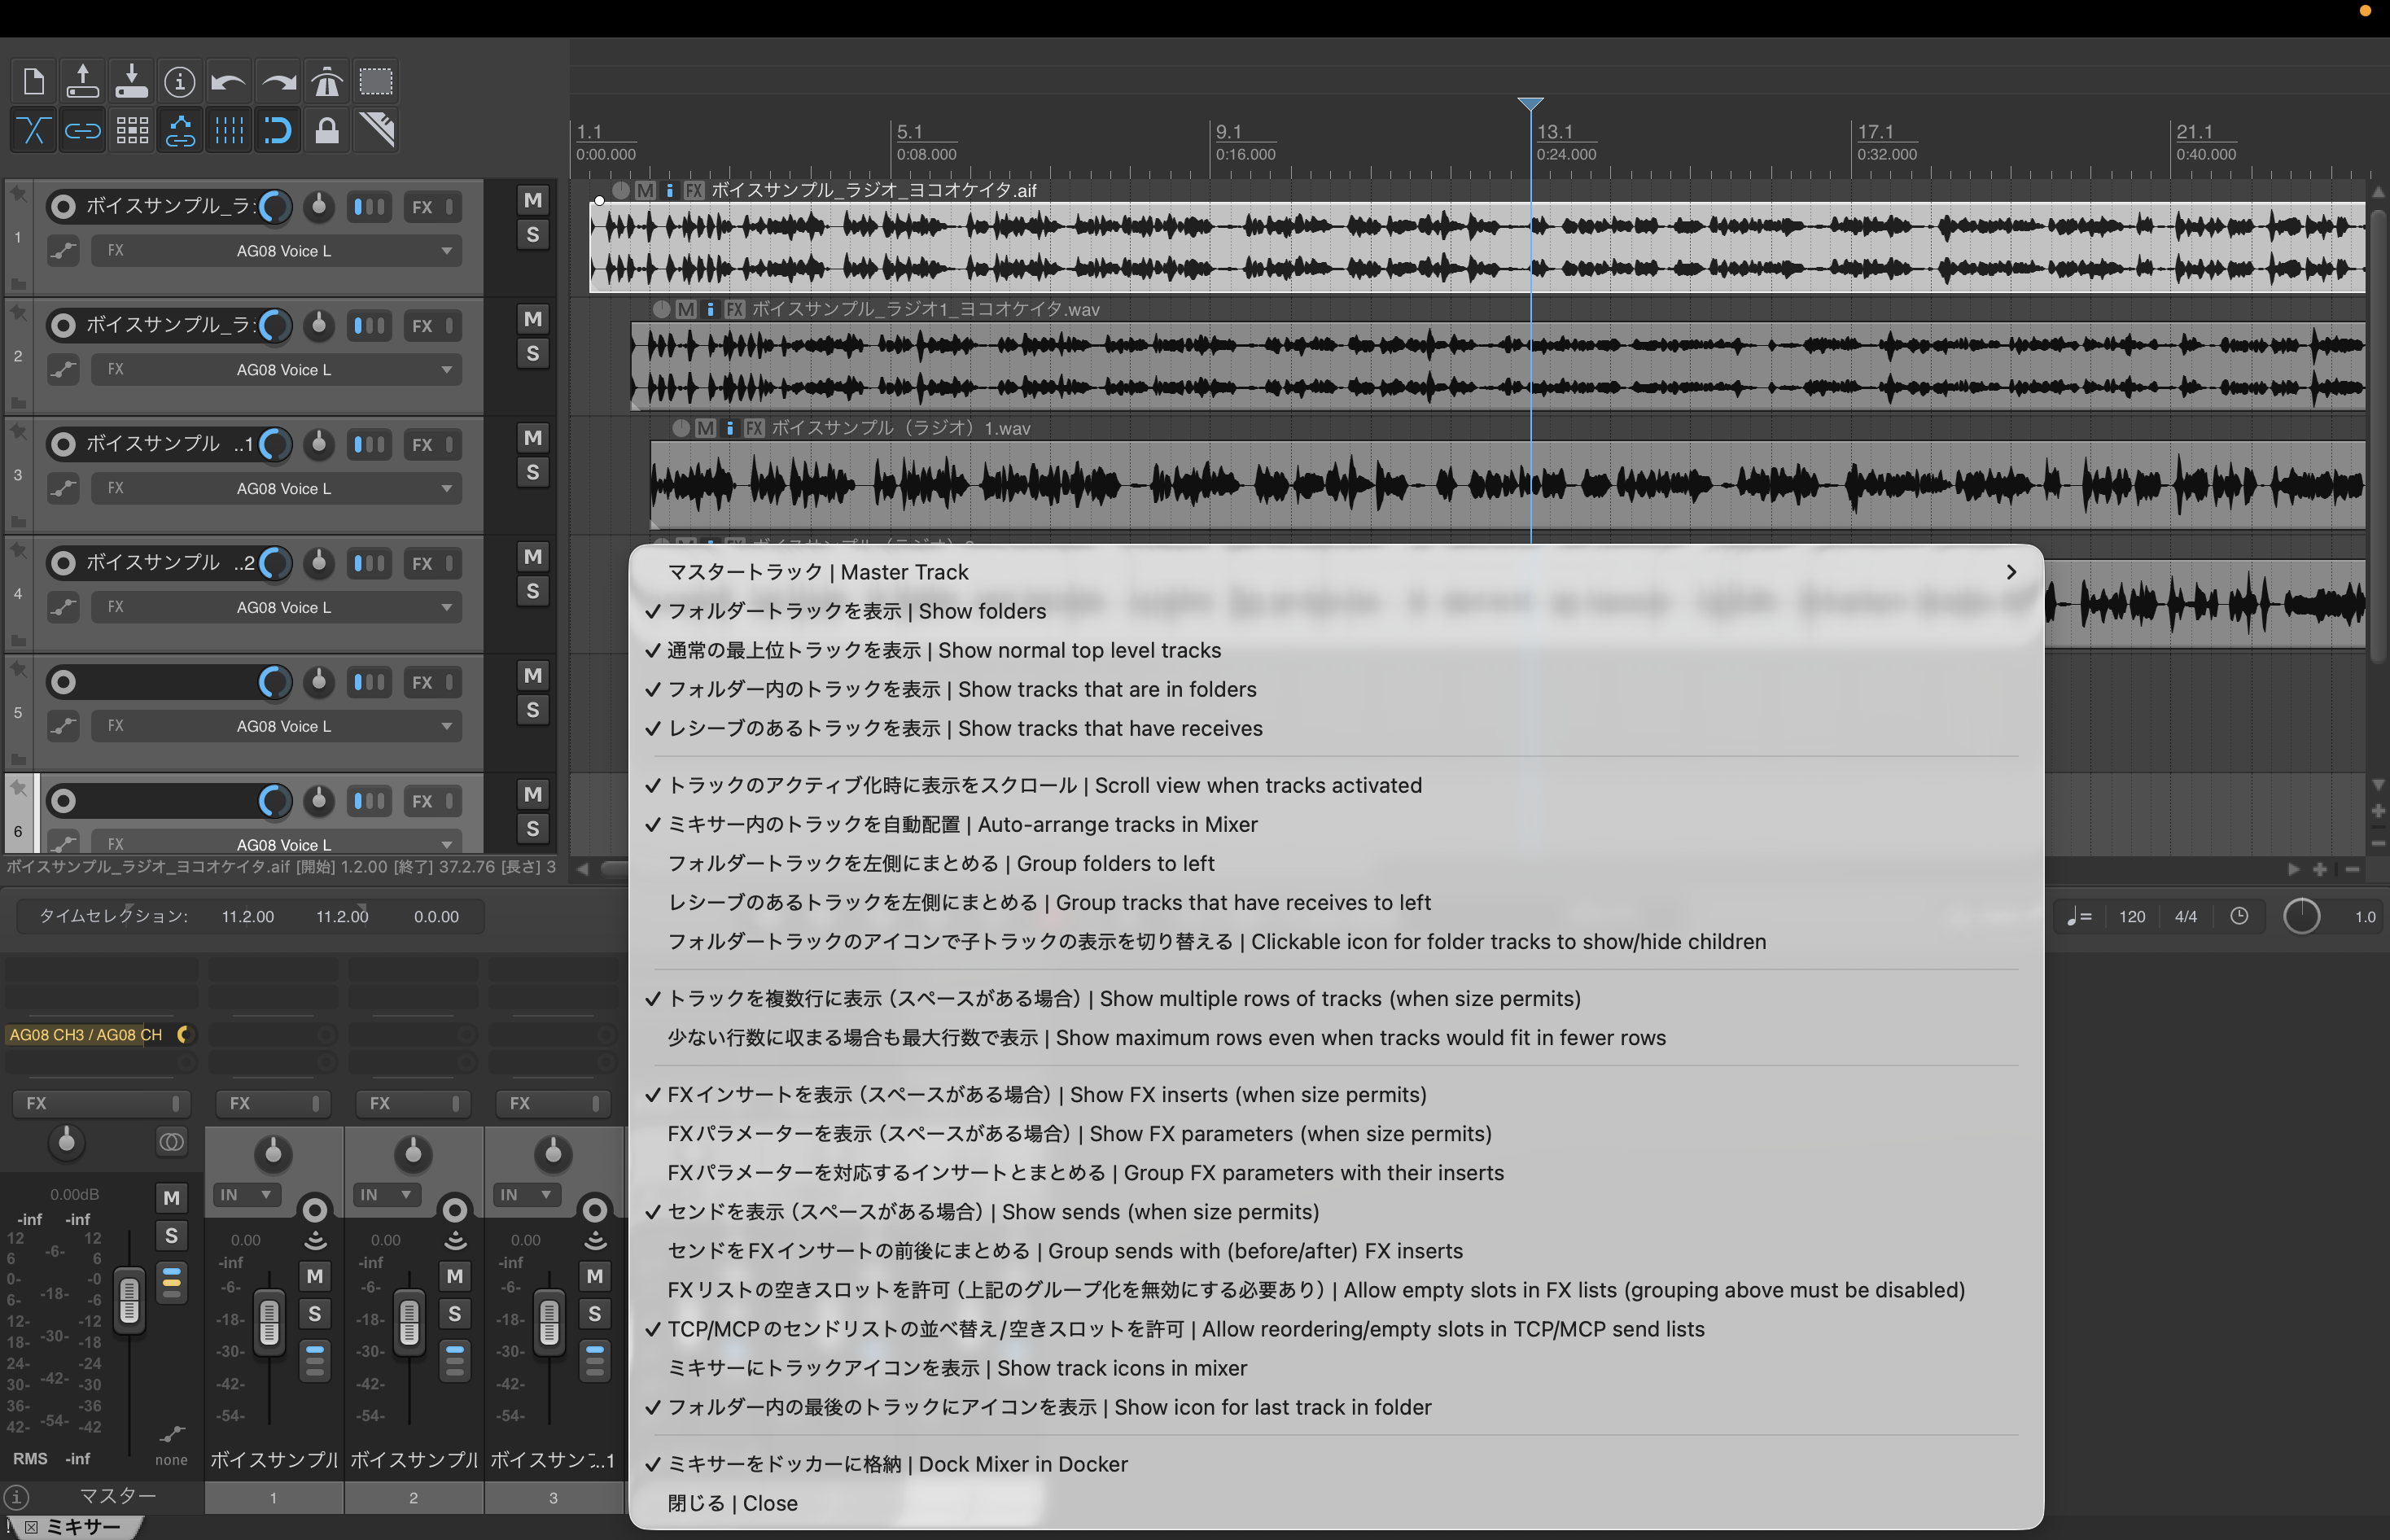The width and height of the screenshot is (2390, 1540).
Task: Toggle the locking padlock icon
Action: pos(327,130)
